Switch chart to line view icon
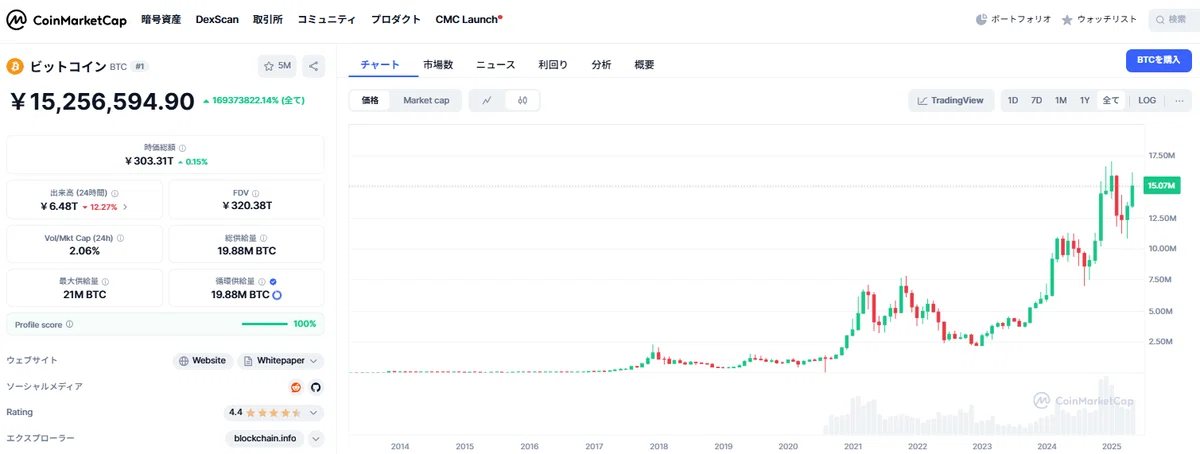The height and width of the screenshot is (454, 1200). click(x=487, y=100)
